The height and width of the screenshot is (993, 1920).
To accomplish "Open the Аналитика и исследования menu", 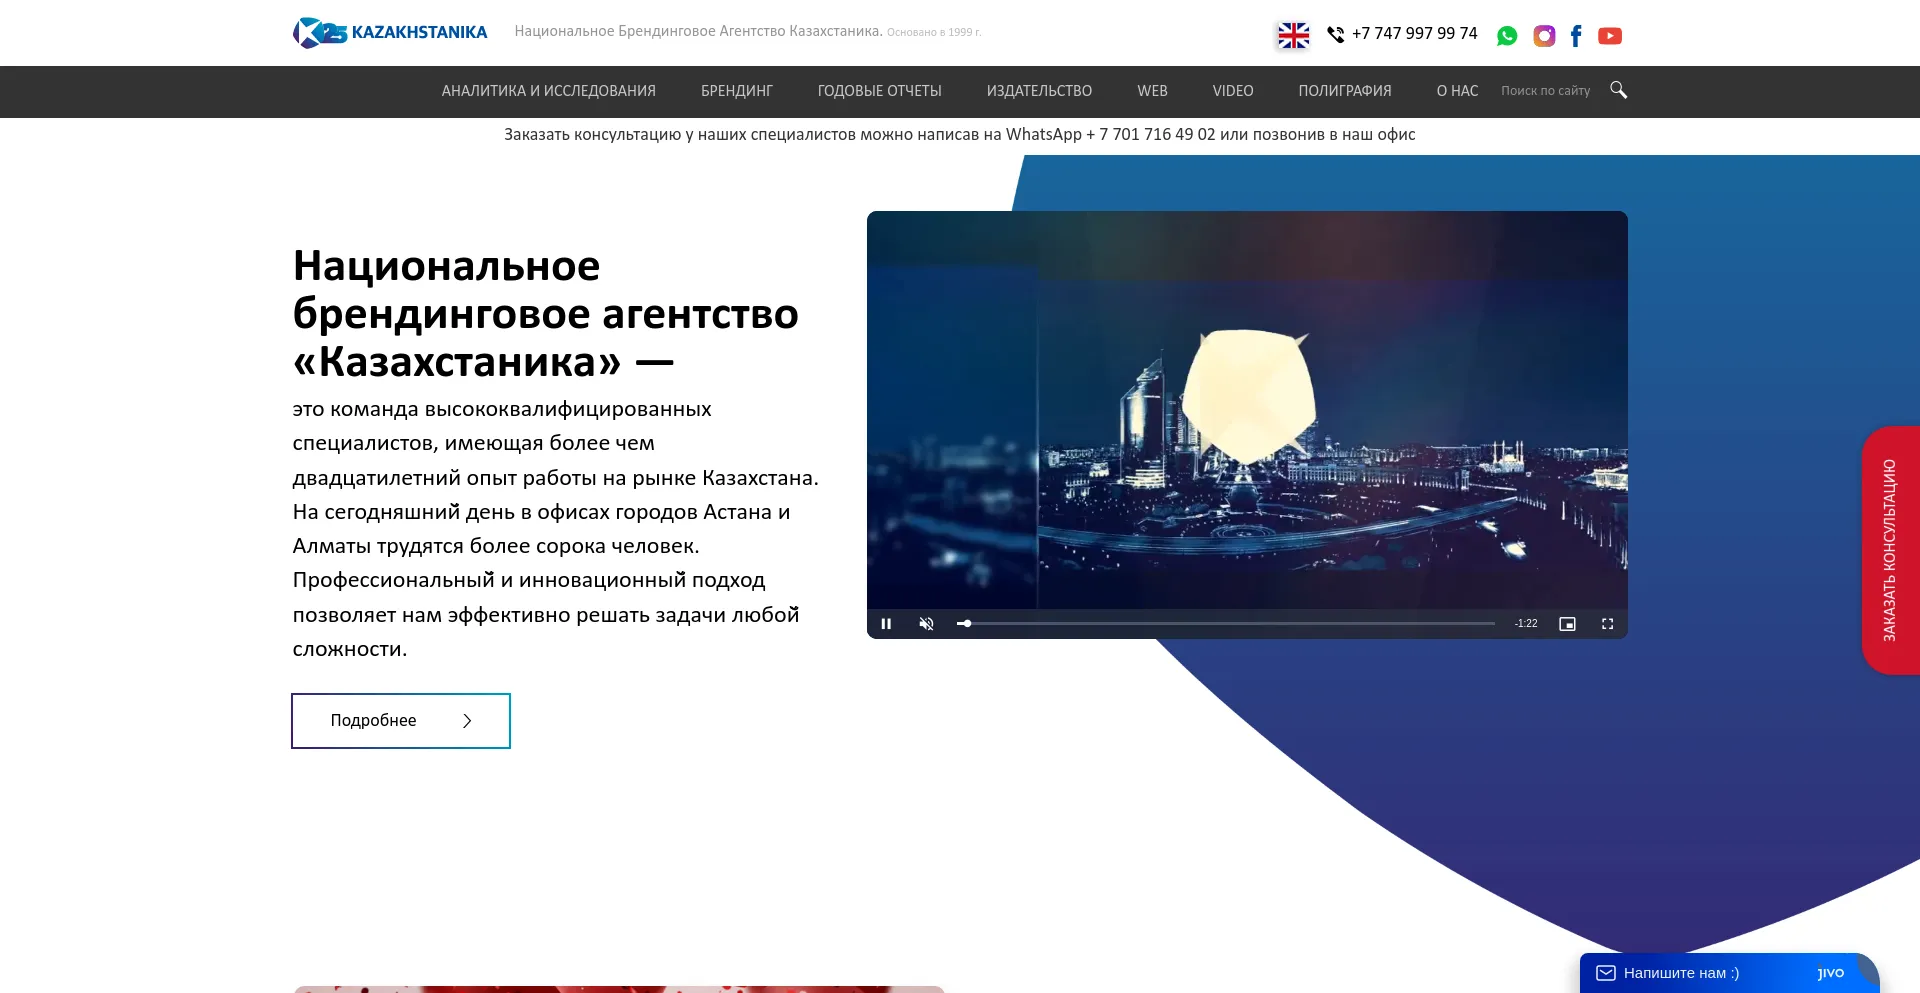I will (548, 91).
